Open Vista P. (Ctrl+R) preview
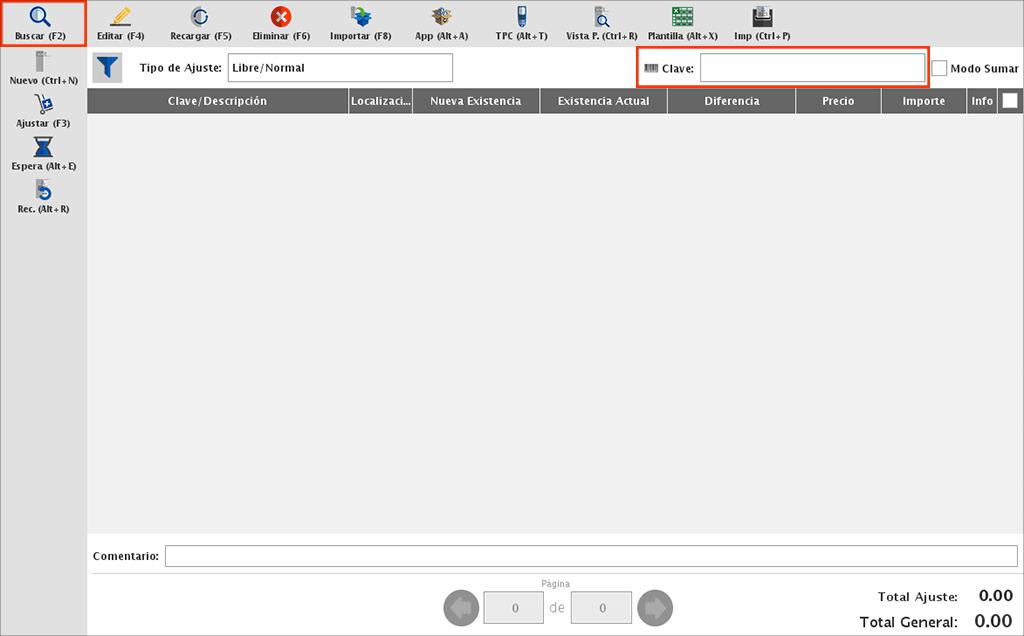Screen dimensions: 1024x636 pyautogui.click(x=601, y=17)
